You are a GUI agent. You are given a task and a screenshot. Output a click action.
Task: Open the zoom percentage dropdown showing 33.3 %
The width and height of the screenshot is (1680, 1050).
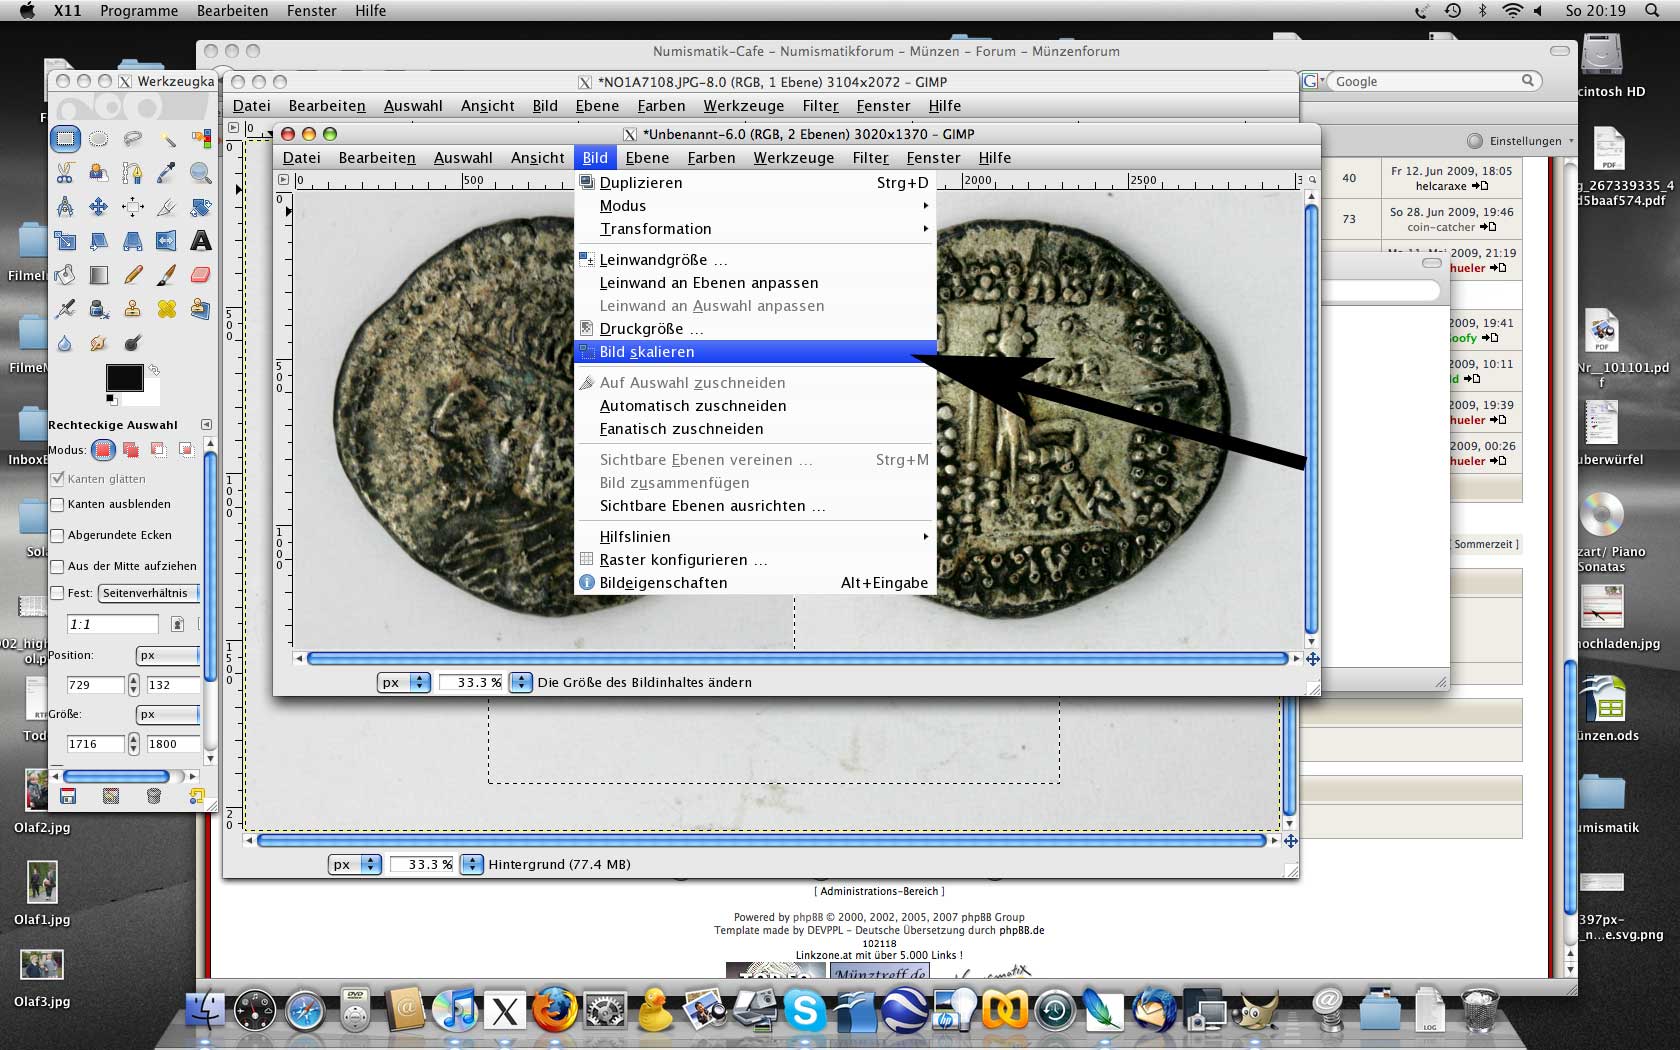tap(521, 682)
